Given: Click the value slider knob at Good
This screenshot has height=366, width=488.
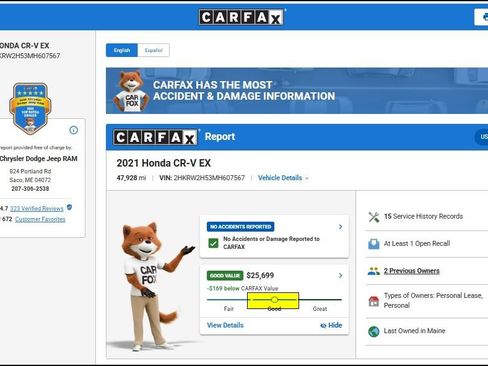Looking at the screenshot, I should (x=274, y=300).
